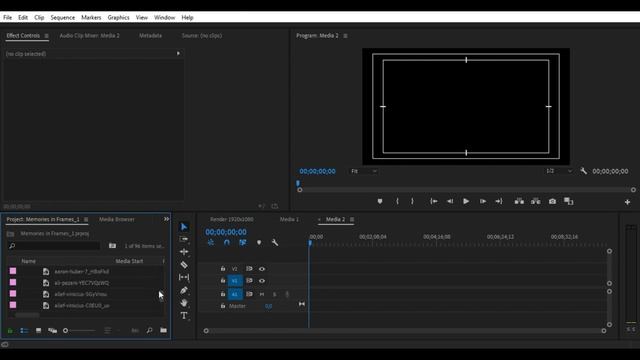Viewport: 640px width, 360px height.
Task: Expand no clip selected arrow
Action: 178,53
